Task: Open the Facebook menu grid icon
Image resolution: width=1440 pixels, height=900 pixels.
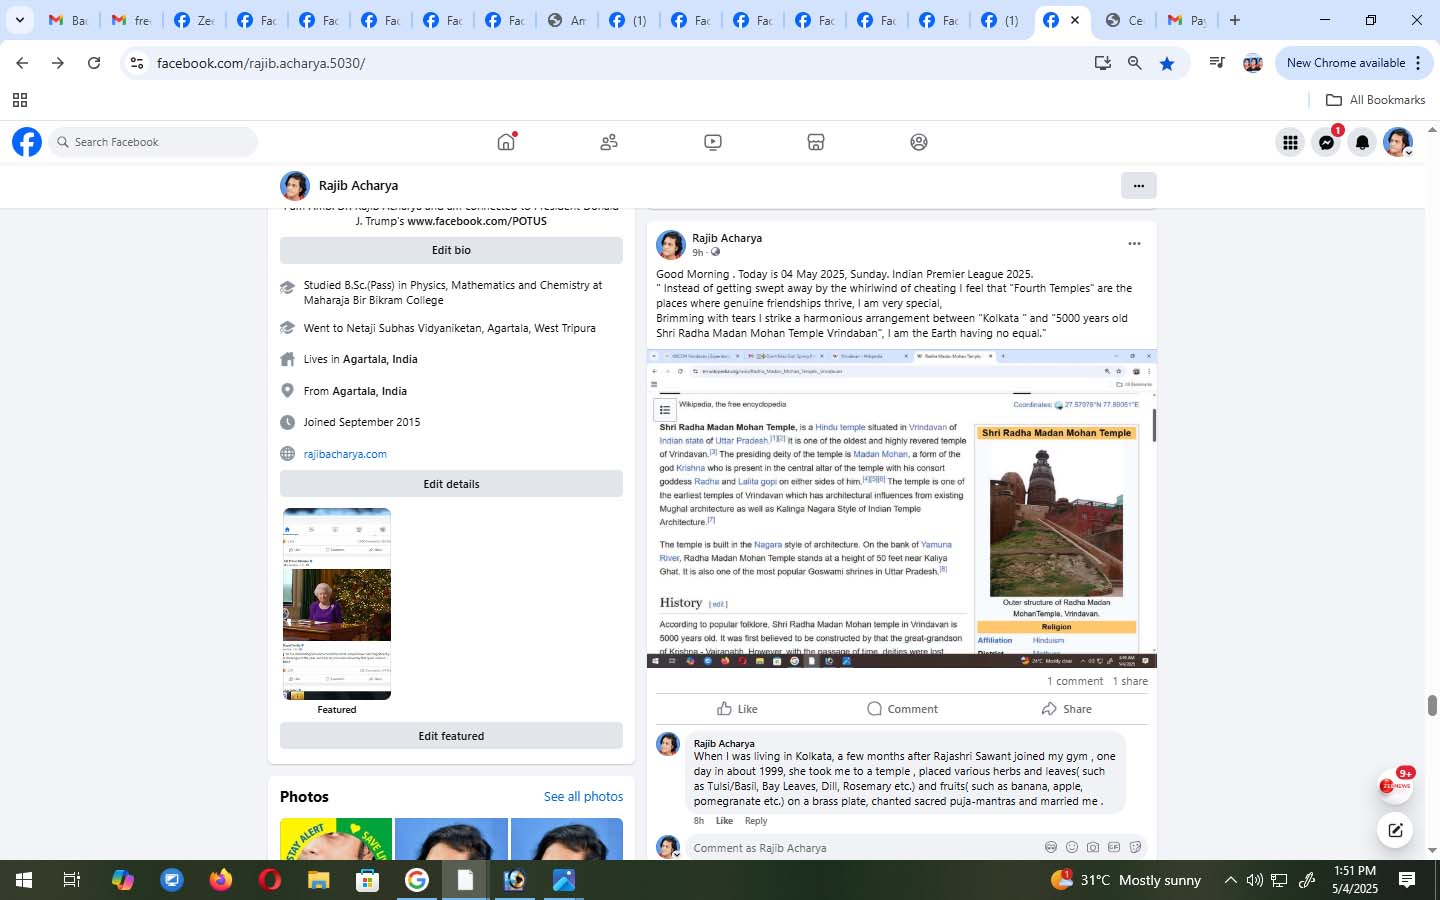Action: pyautogui.click(x=1290, y=143)
